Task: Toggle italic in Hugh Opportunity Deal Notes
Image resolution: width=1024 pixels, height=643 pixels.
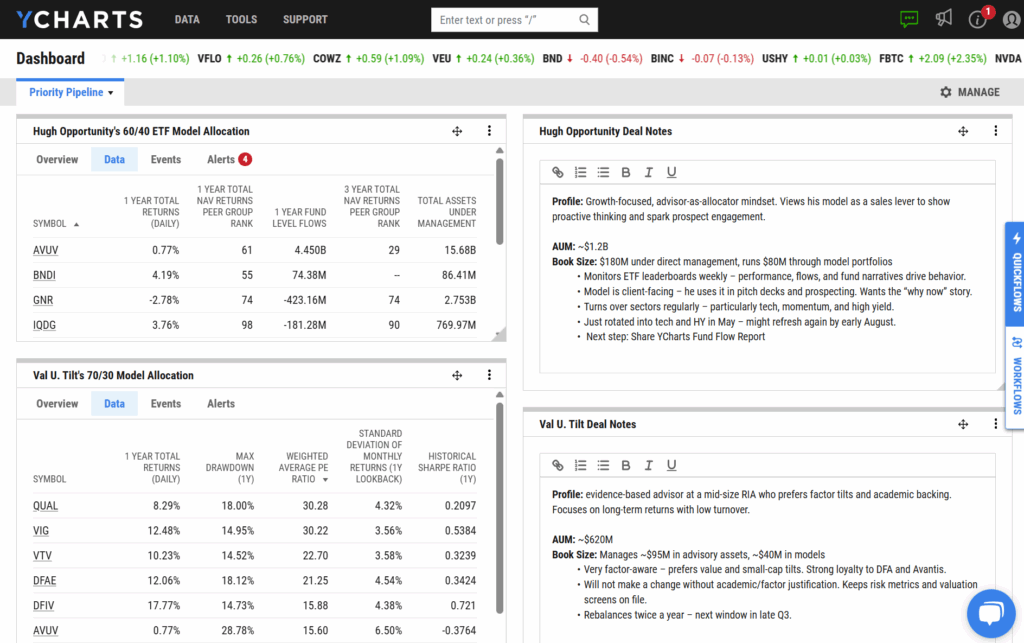Action: [x=648, y=172]
